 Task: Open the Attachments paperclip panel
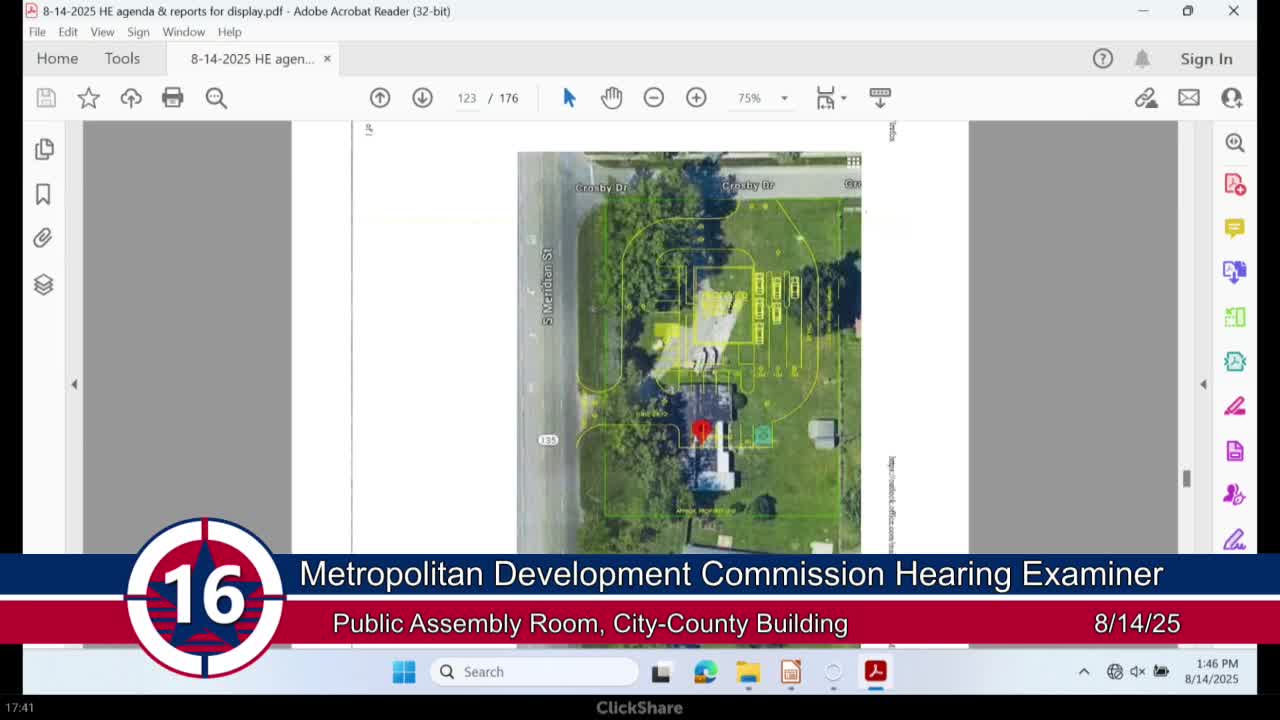pyautogui.click(x=43, y=238)
